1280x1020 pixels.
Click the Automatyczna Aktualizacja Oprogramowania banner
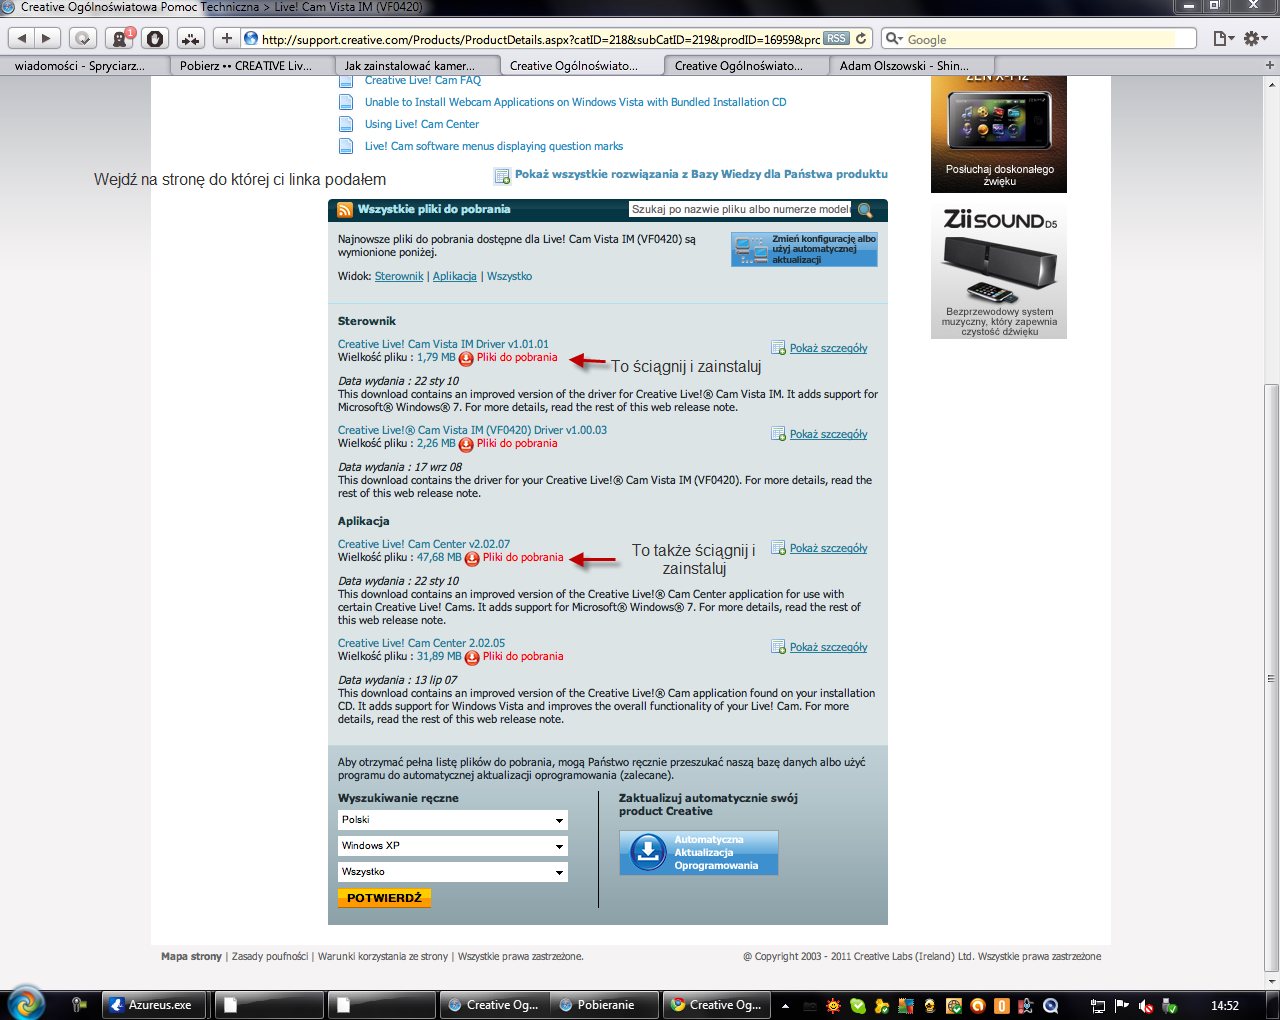[x=699, y=853]
